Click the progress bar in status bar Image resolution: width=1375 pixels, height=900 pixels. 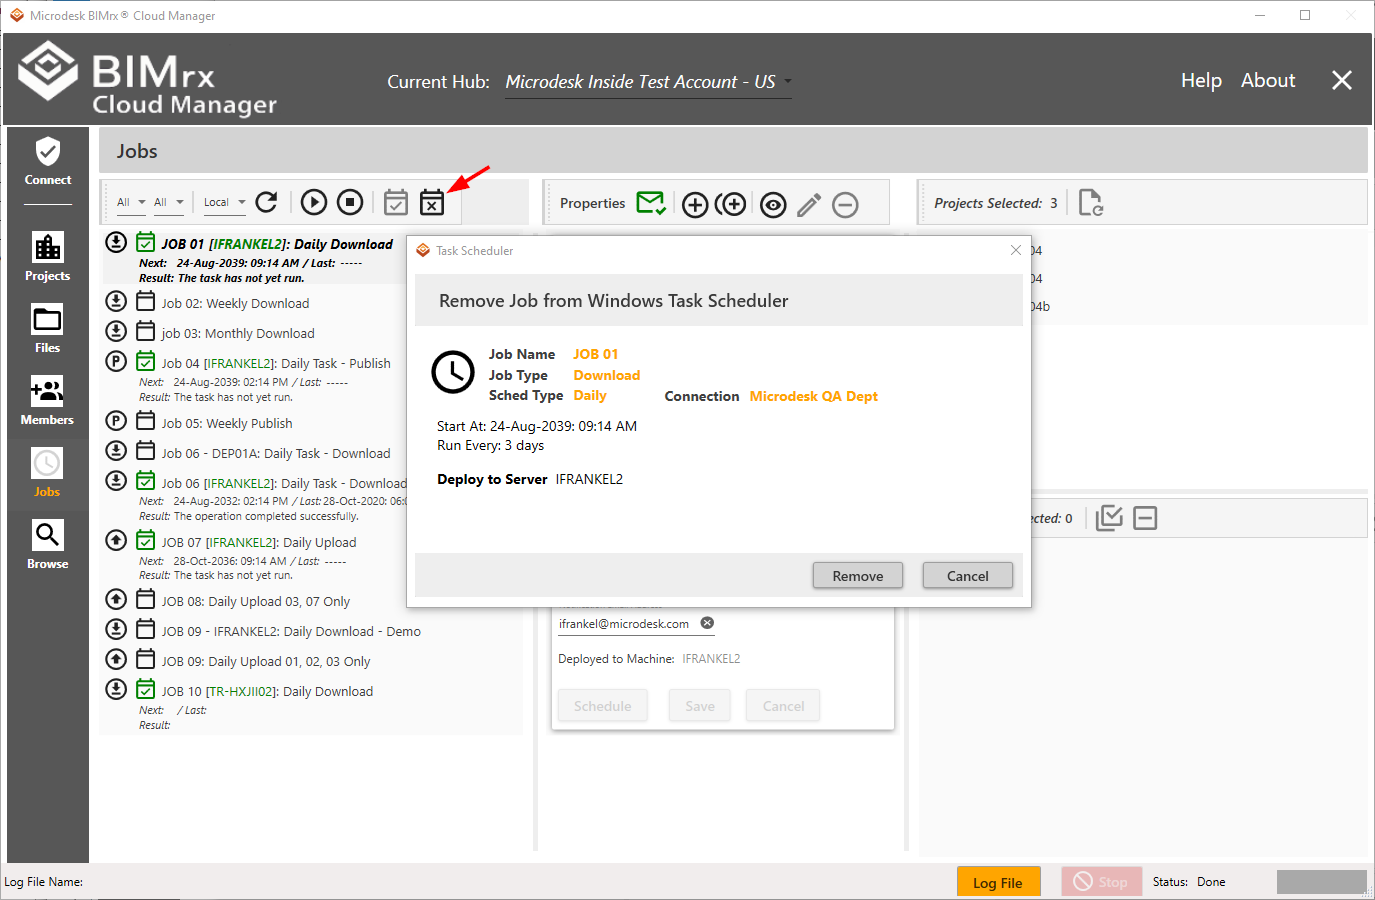1321,882
